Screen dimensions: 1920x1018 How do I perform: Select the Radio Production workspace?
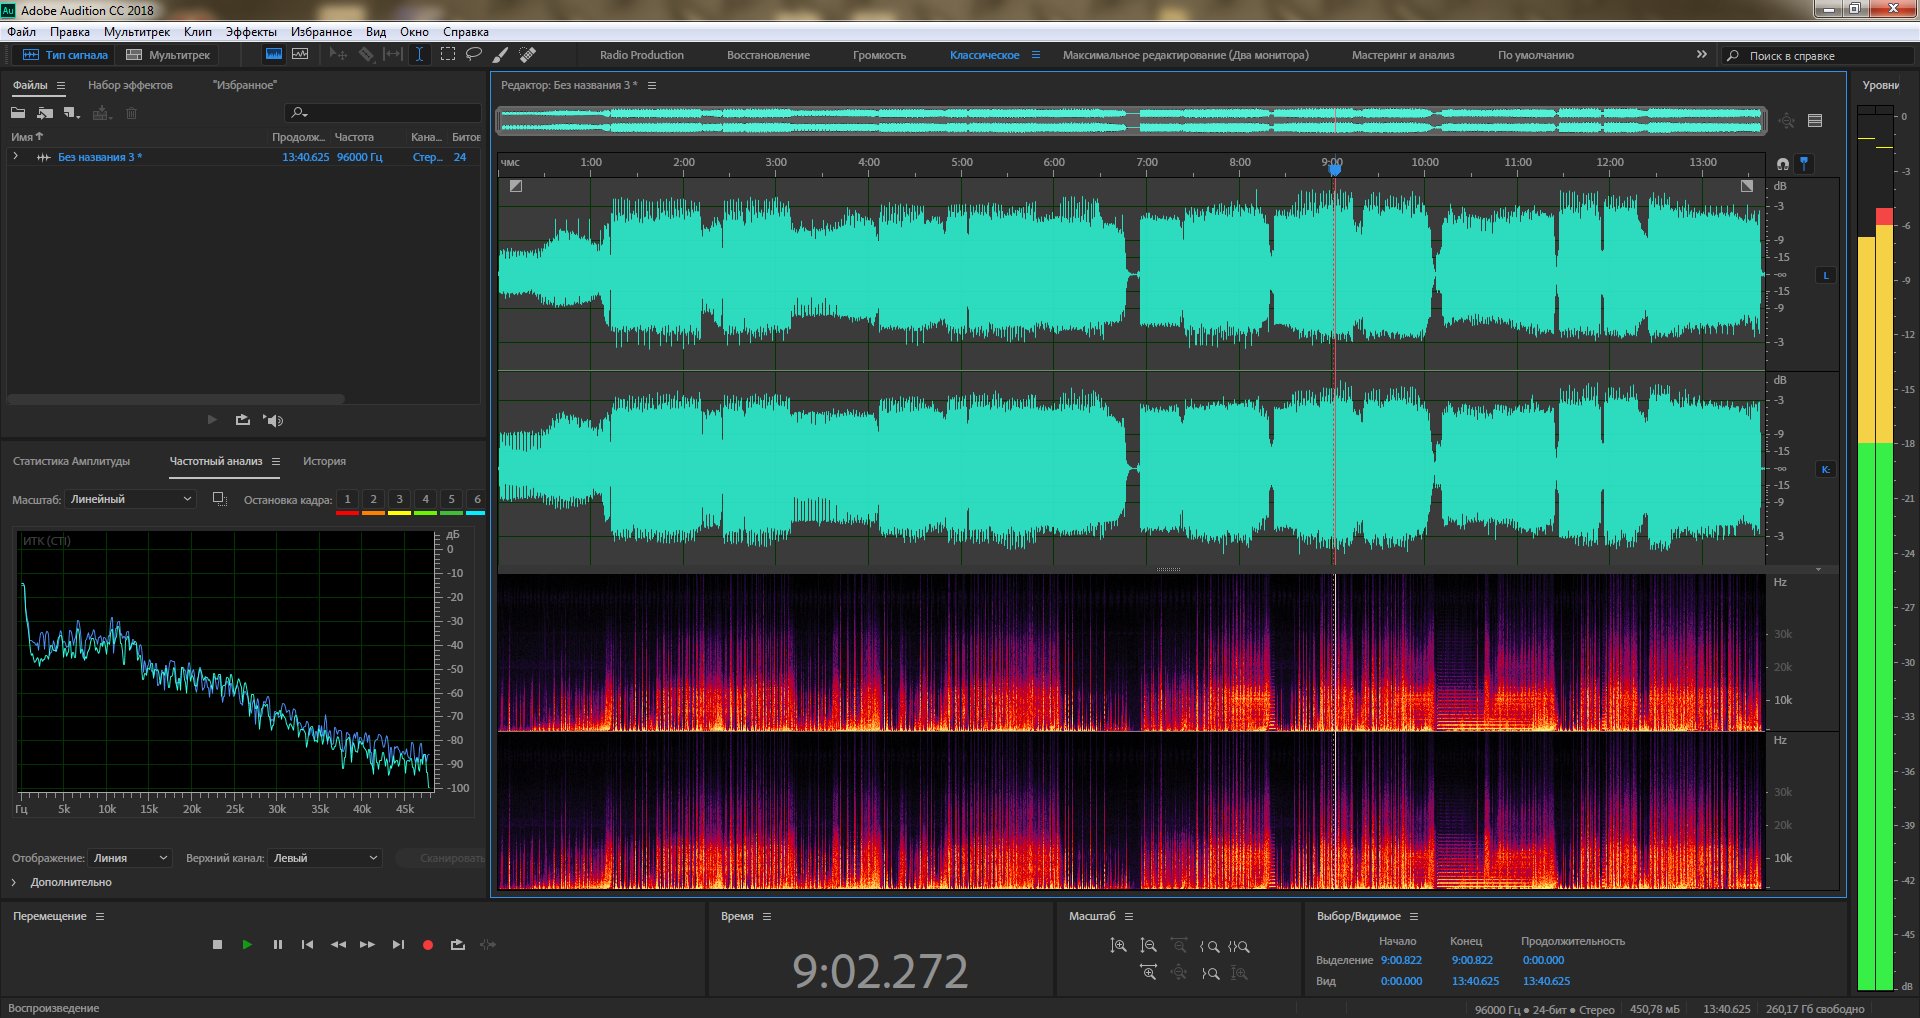pyautogui.click(x=642, y=55)
